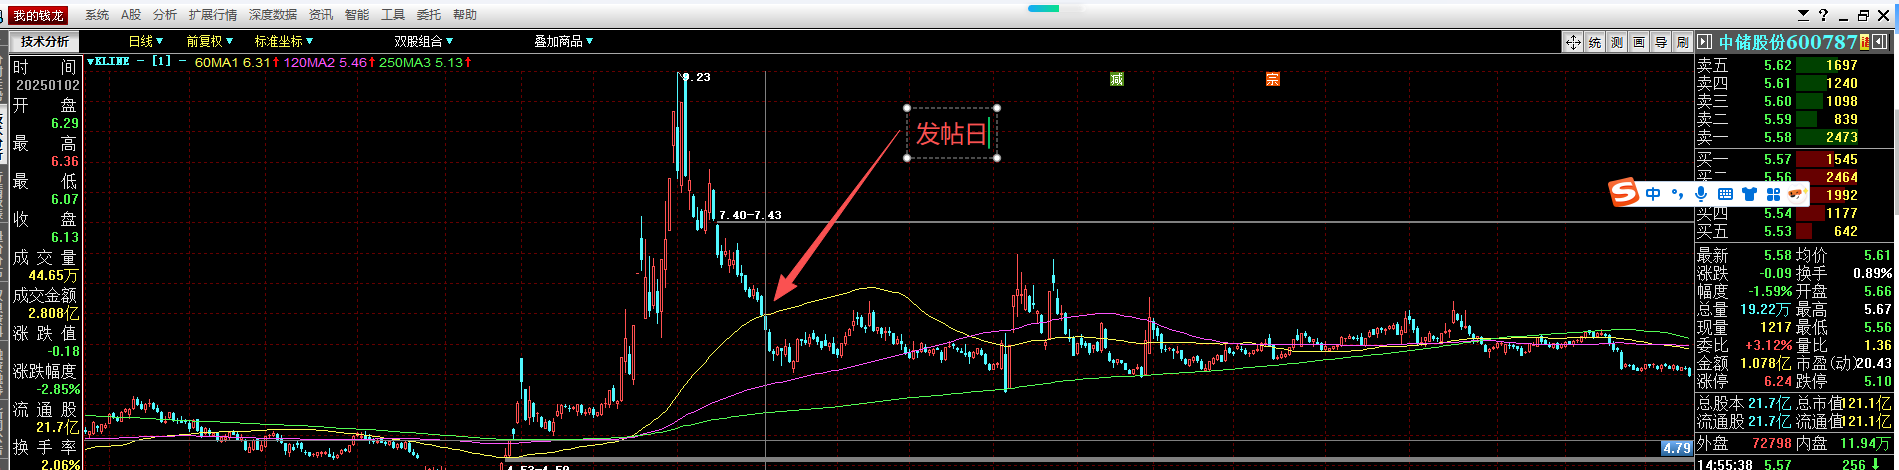1899x470 pixels.
Task: Open the 智能 menu
Action: [x=357, y=15]
